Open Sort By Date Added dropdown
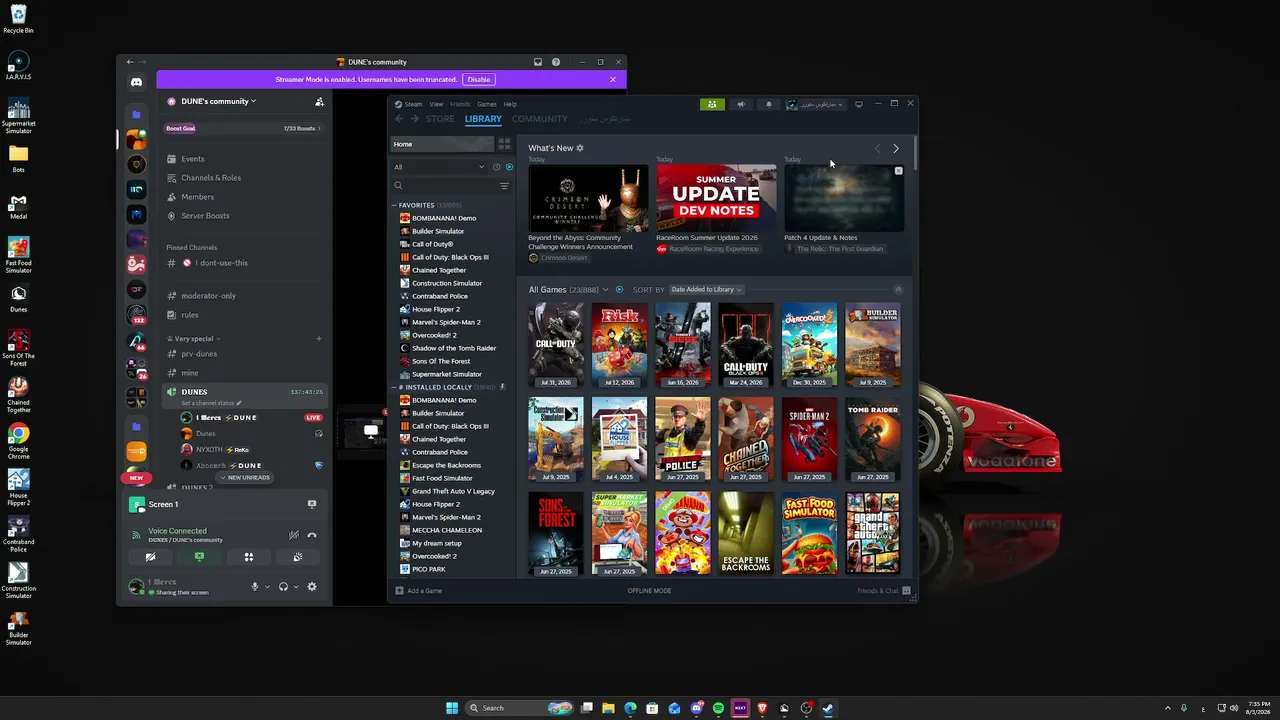Screen dimensions: 1280x720 tap(707, 290)
